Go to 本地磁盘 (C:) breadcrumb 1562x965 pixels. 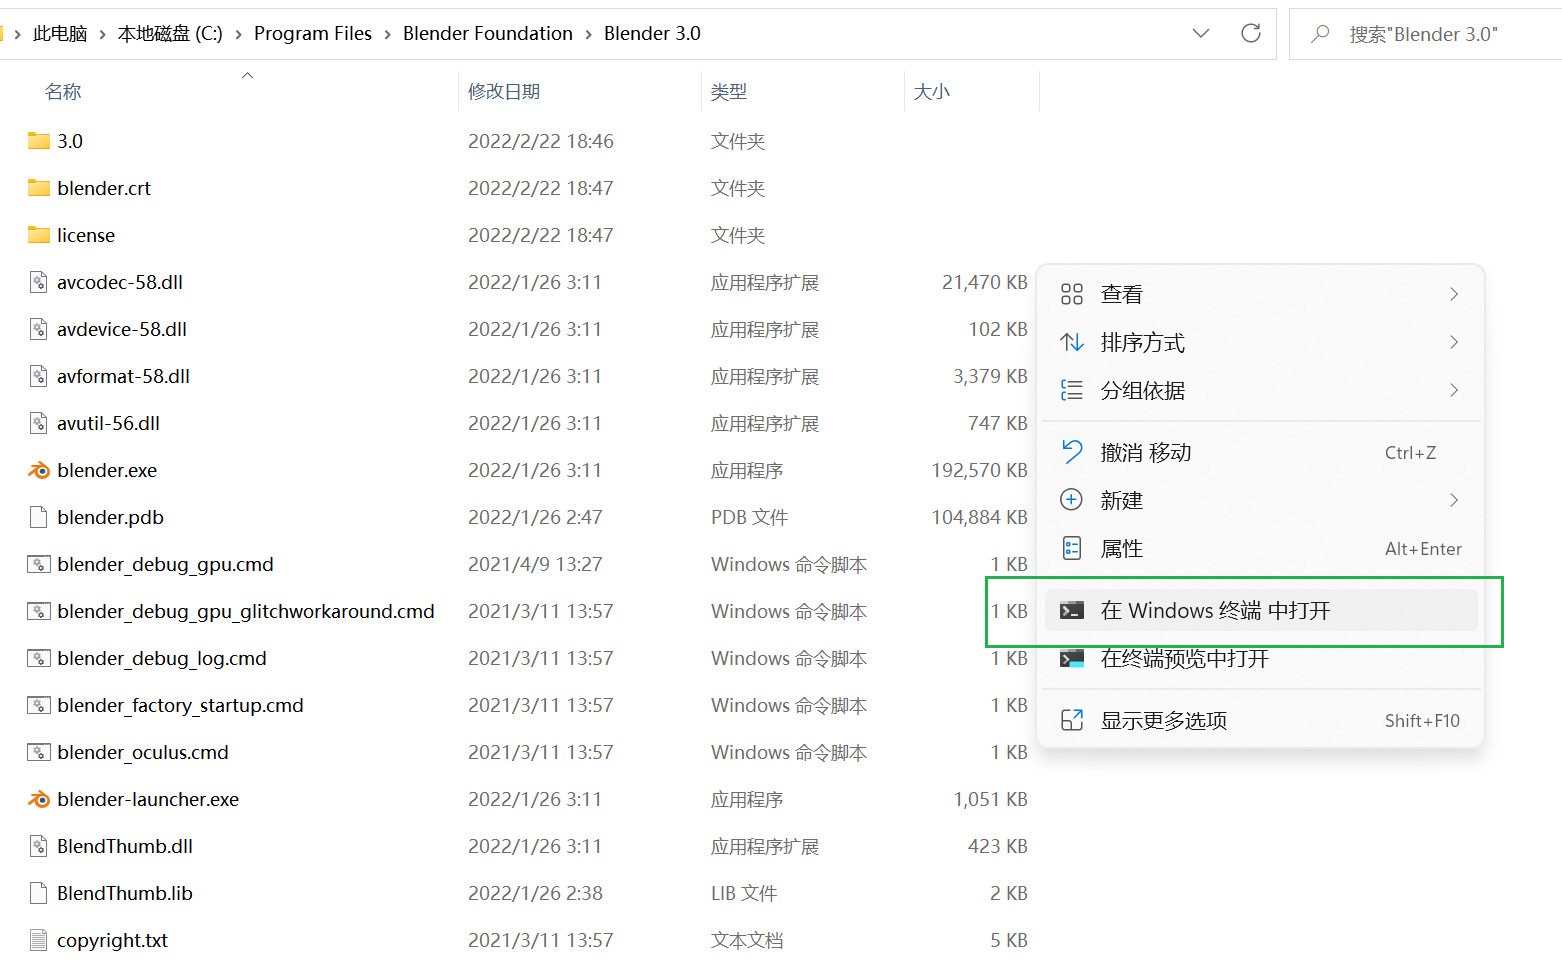[170, 34]
